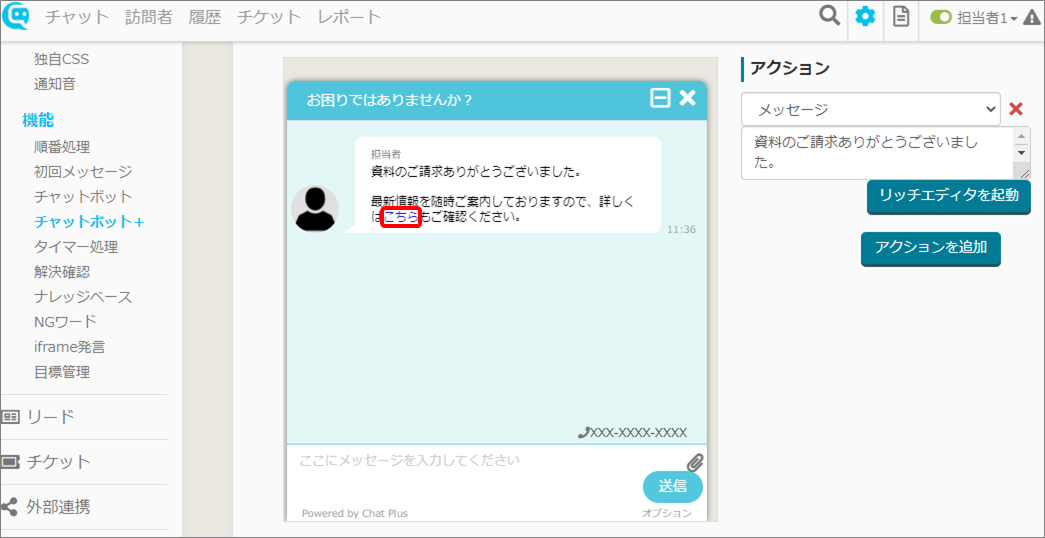This screenshot has width=1045, height=538.
Task: Select 解決確認 in the sidebar
Action: coord(61,272)
